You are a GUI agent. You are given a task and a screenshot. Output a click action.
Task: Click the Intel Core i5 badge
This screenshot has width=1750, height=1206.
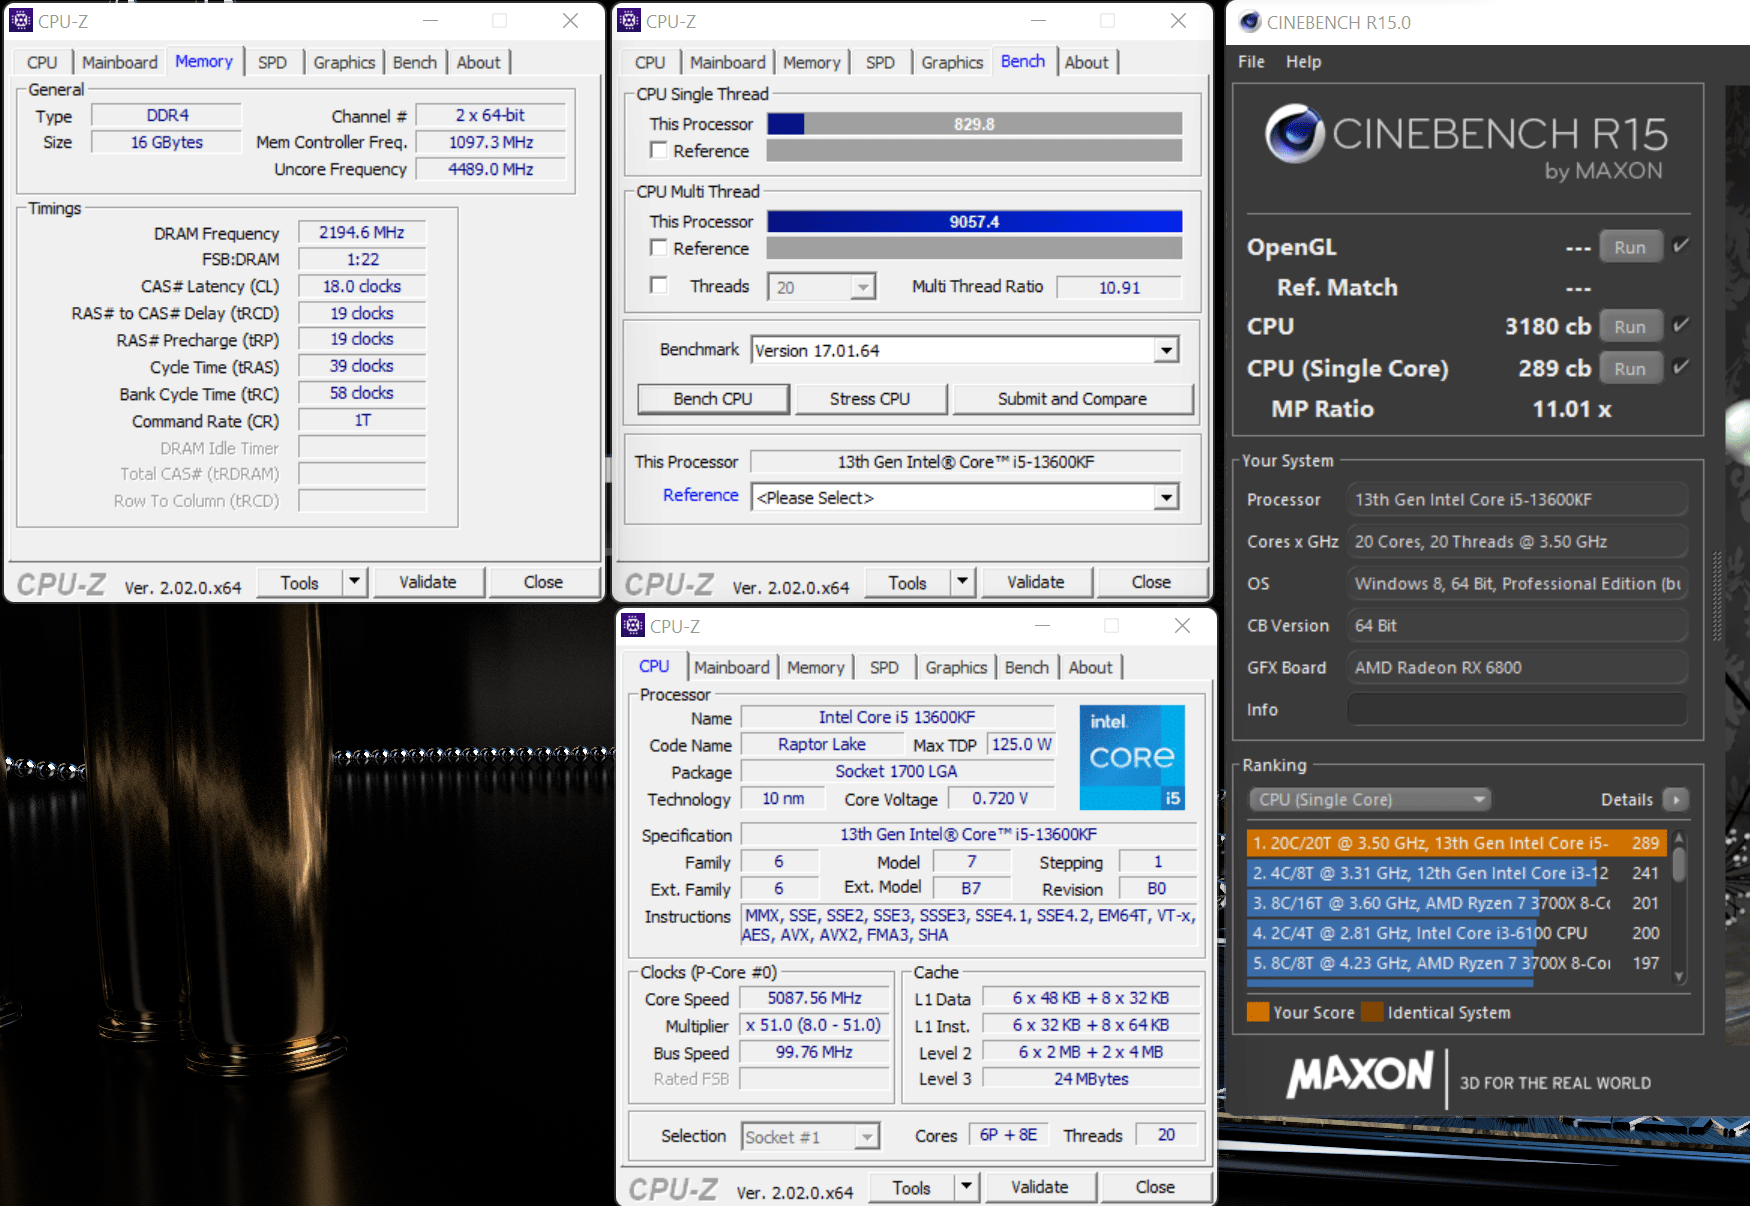click(1132, 757)
